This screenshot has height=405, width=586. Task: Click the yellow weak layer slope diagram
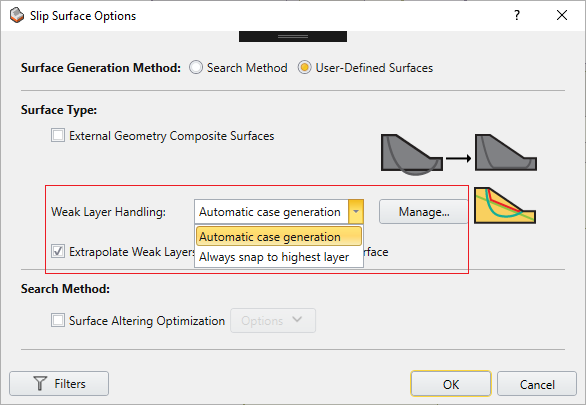click(x=505, y=205)
